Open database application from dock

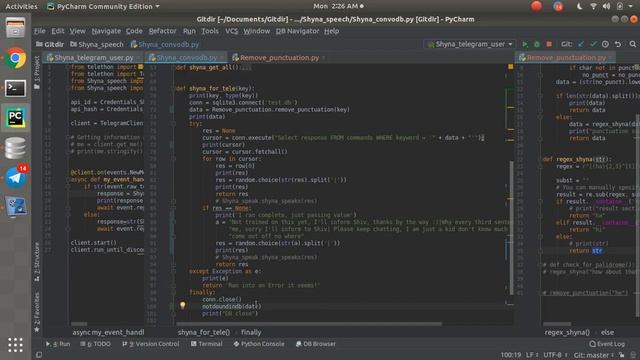(16, 148)
